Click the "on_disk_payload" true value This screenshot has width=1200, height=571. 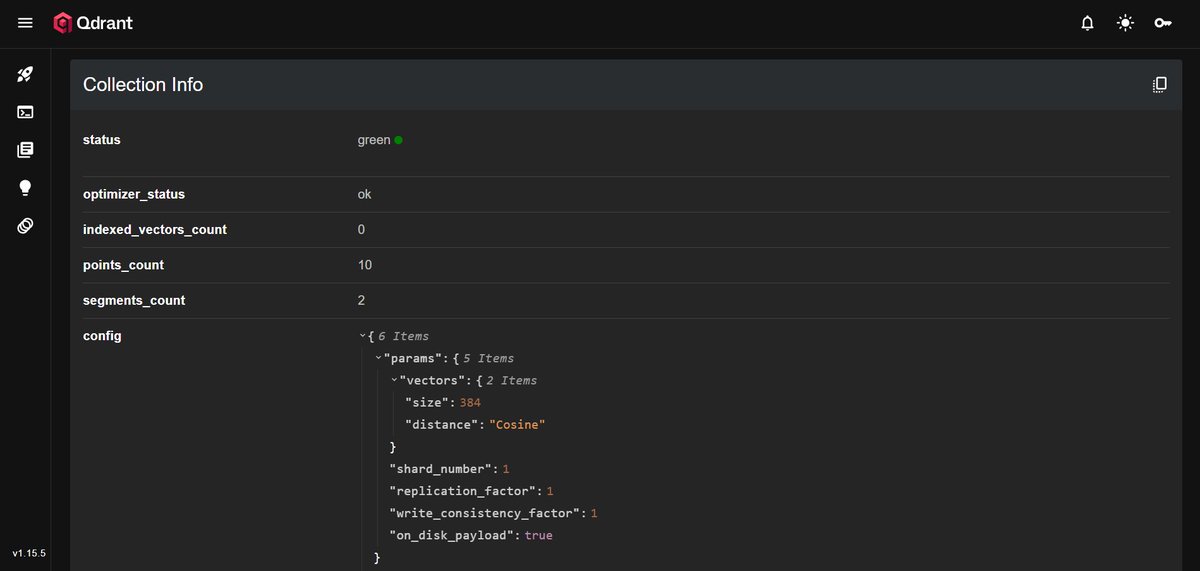(538, 536)
